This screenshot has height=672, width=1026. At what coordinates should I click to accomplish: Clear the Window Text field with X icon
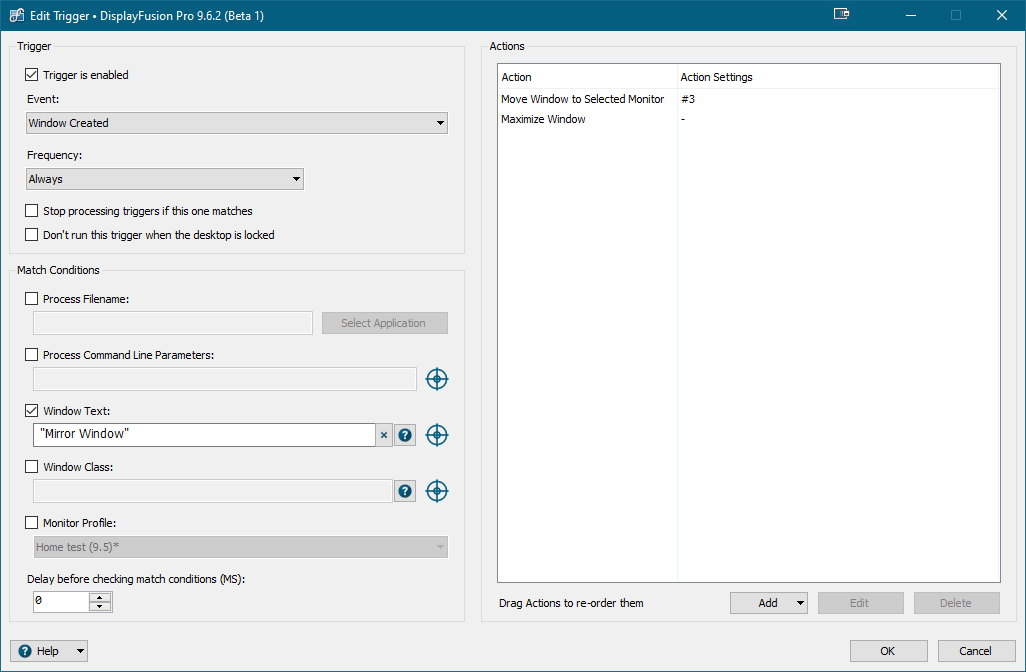pos(384,435)
